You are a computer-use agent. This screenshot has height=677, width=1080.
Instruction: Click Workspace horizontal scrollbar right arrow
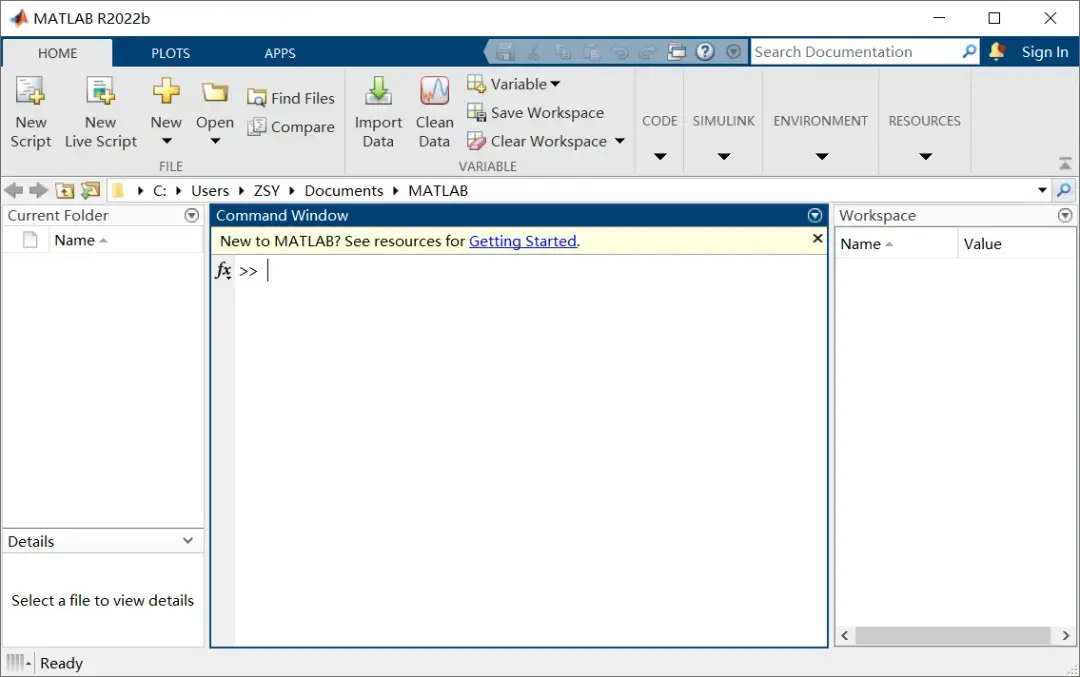pos(1066,636)
